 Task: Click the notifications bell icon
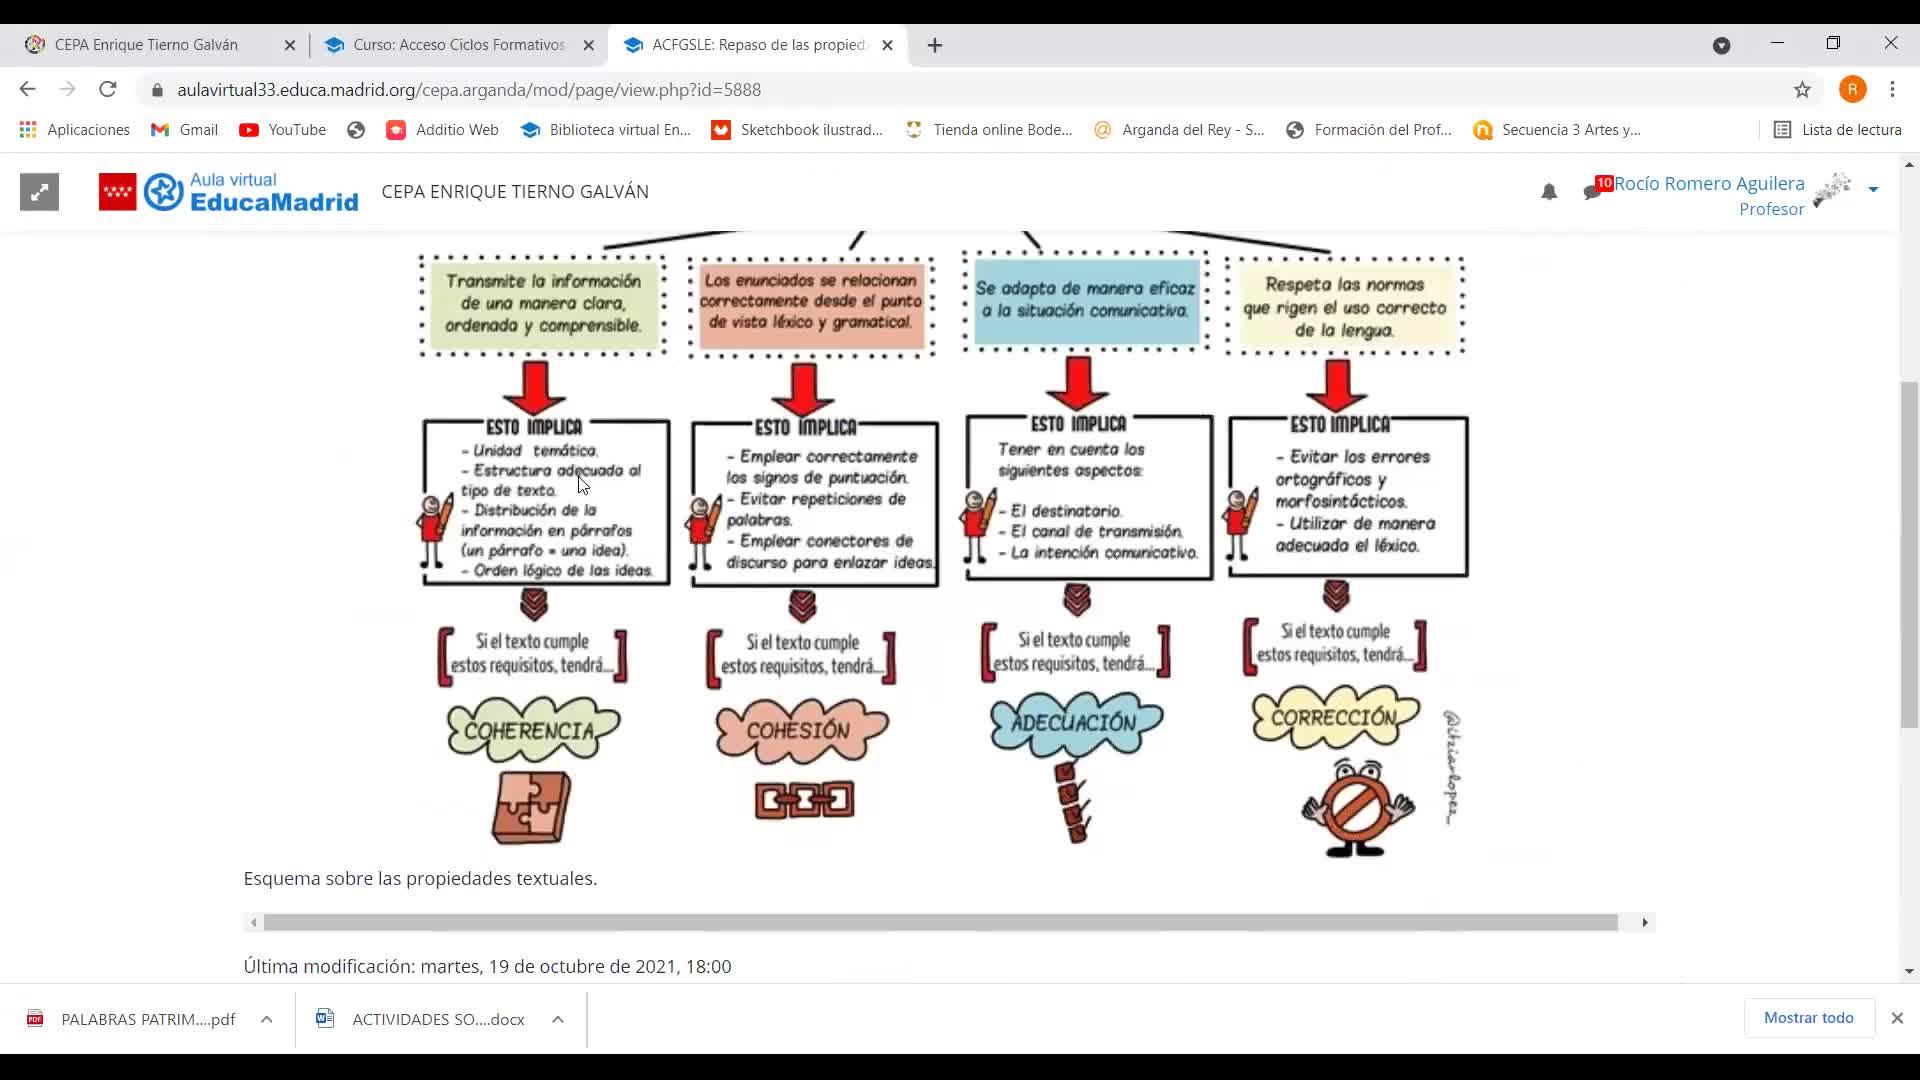point(1548,192)
